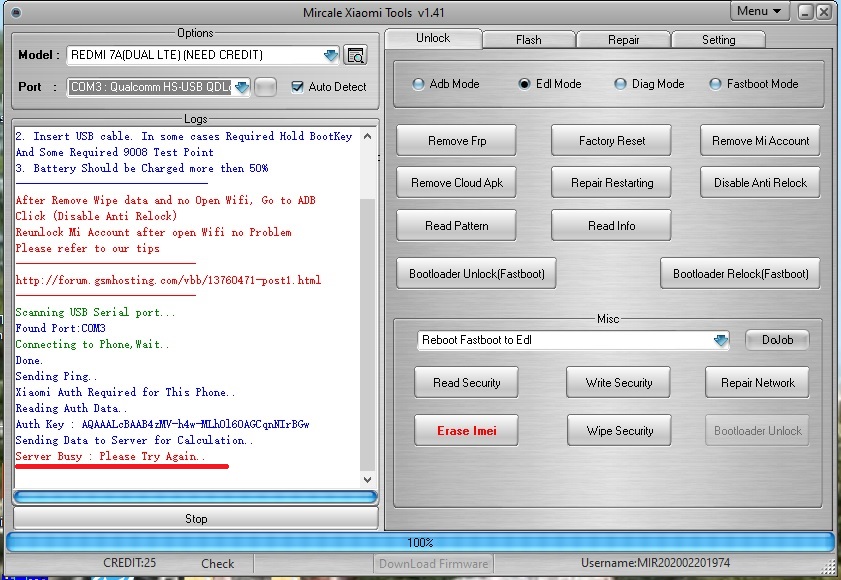Expand the Model dropdown list
Image resolution: width=841 pixels, height=580 pixels.
click(x=331, y=55)
